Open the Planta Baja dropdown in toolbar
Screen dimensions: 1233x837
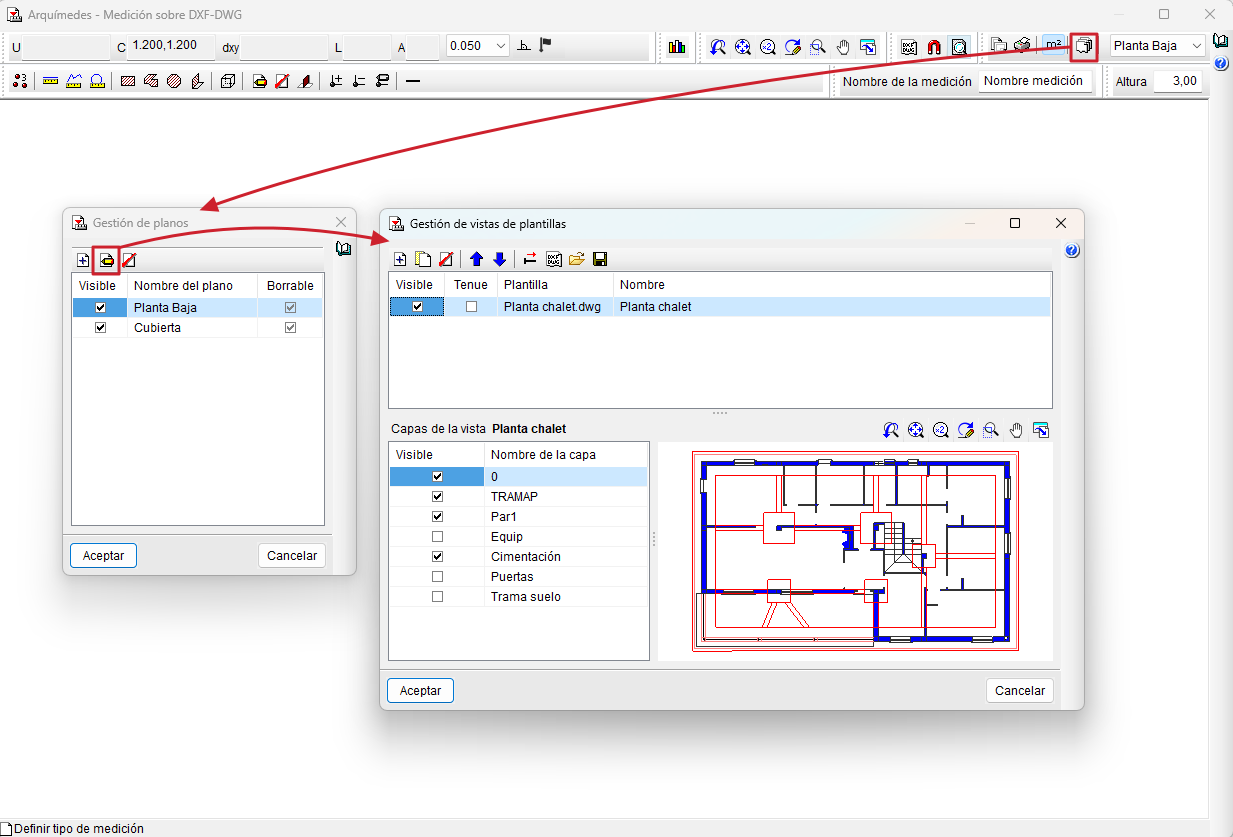[1158, 46]
